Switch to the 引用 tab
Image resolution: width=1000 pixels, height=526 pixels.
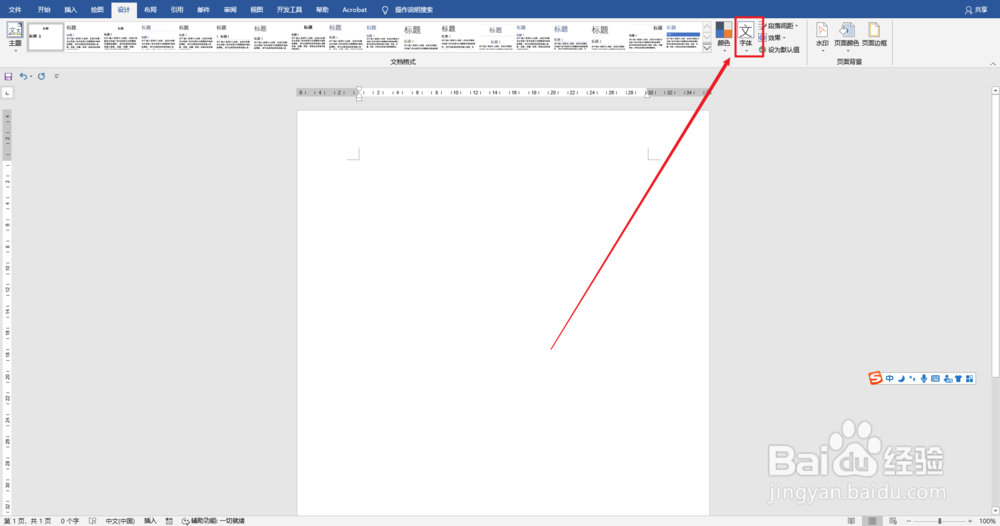click(x=177, y=10)
